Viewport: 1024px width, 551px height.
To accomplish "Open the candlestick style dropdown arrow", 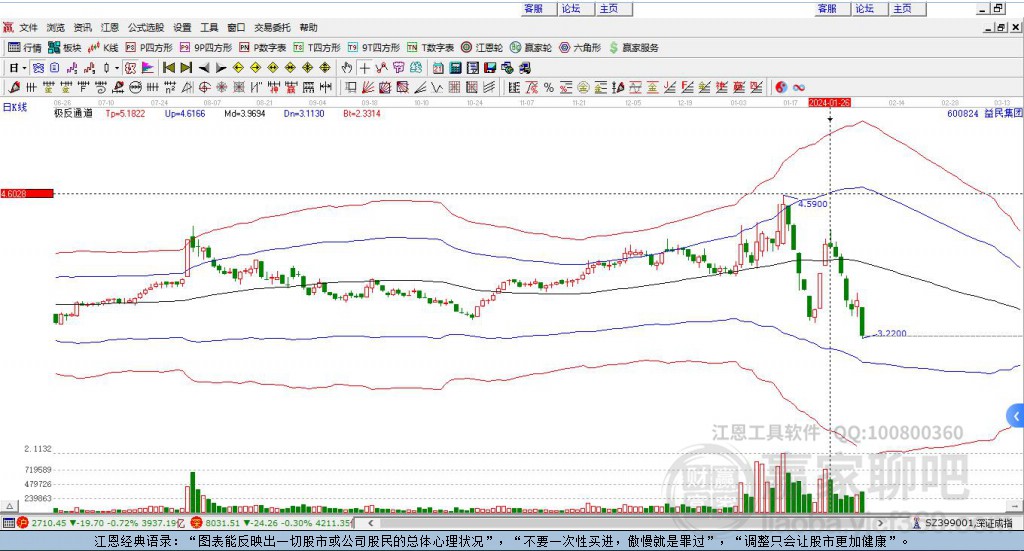I will [x=117, y=68].
